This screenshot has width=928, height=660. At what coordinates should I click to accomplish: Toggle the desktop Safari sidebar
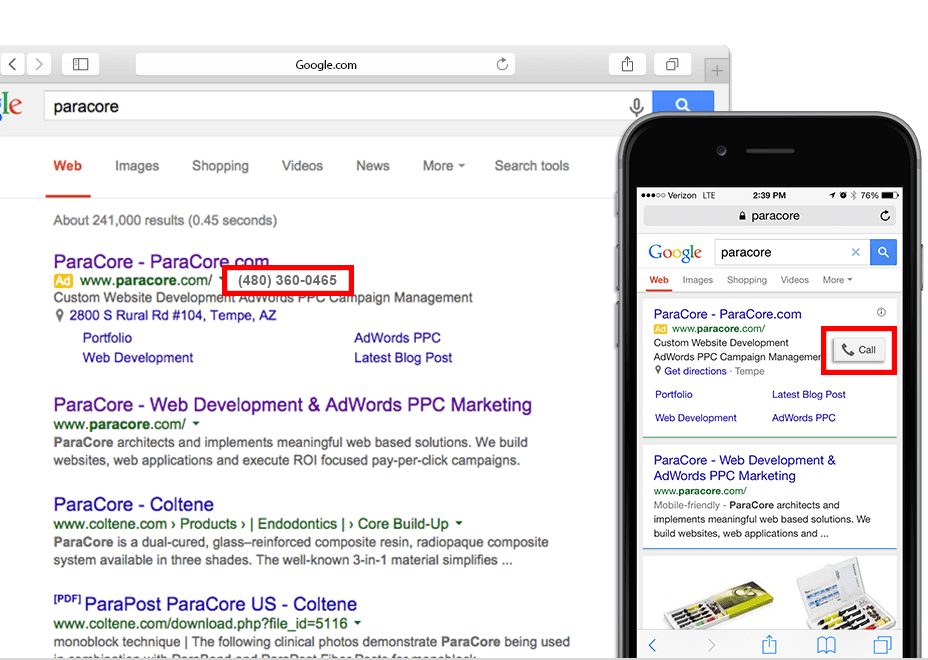80,64
